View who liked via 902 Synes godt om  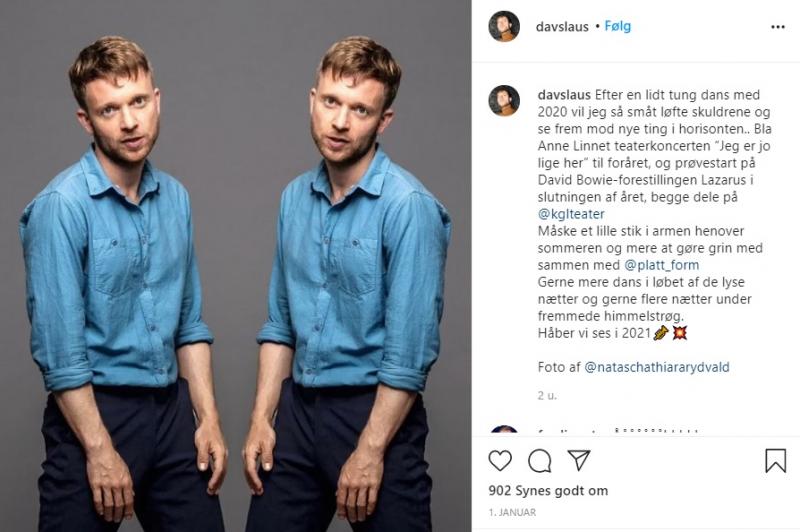(548, 491)
